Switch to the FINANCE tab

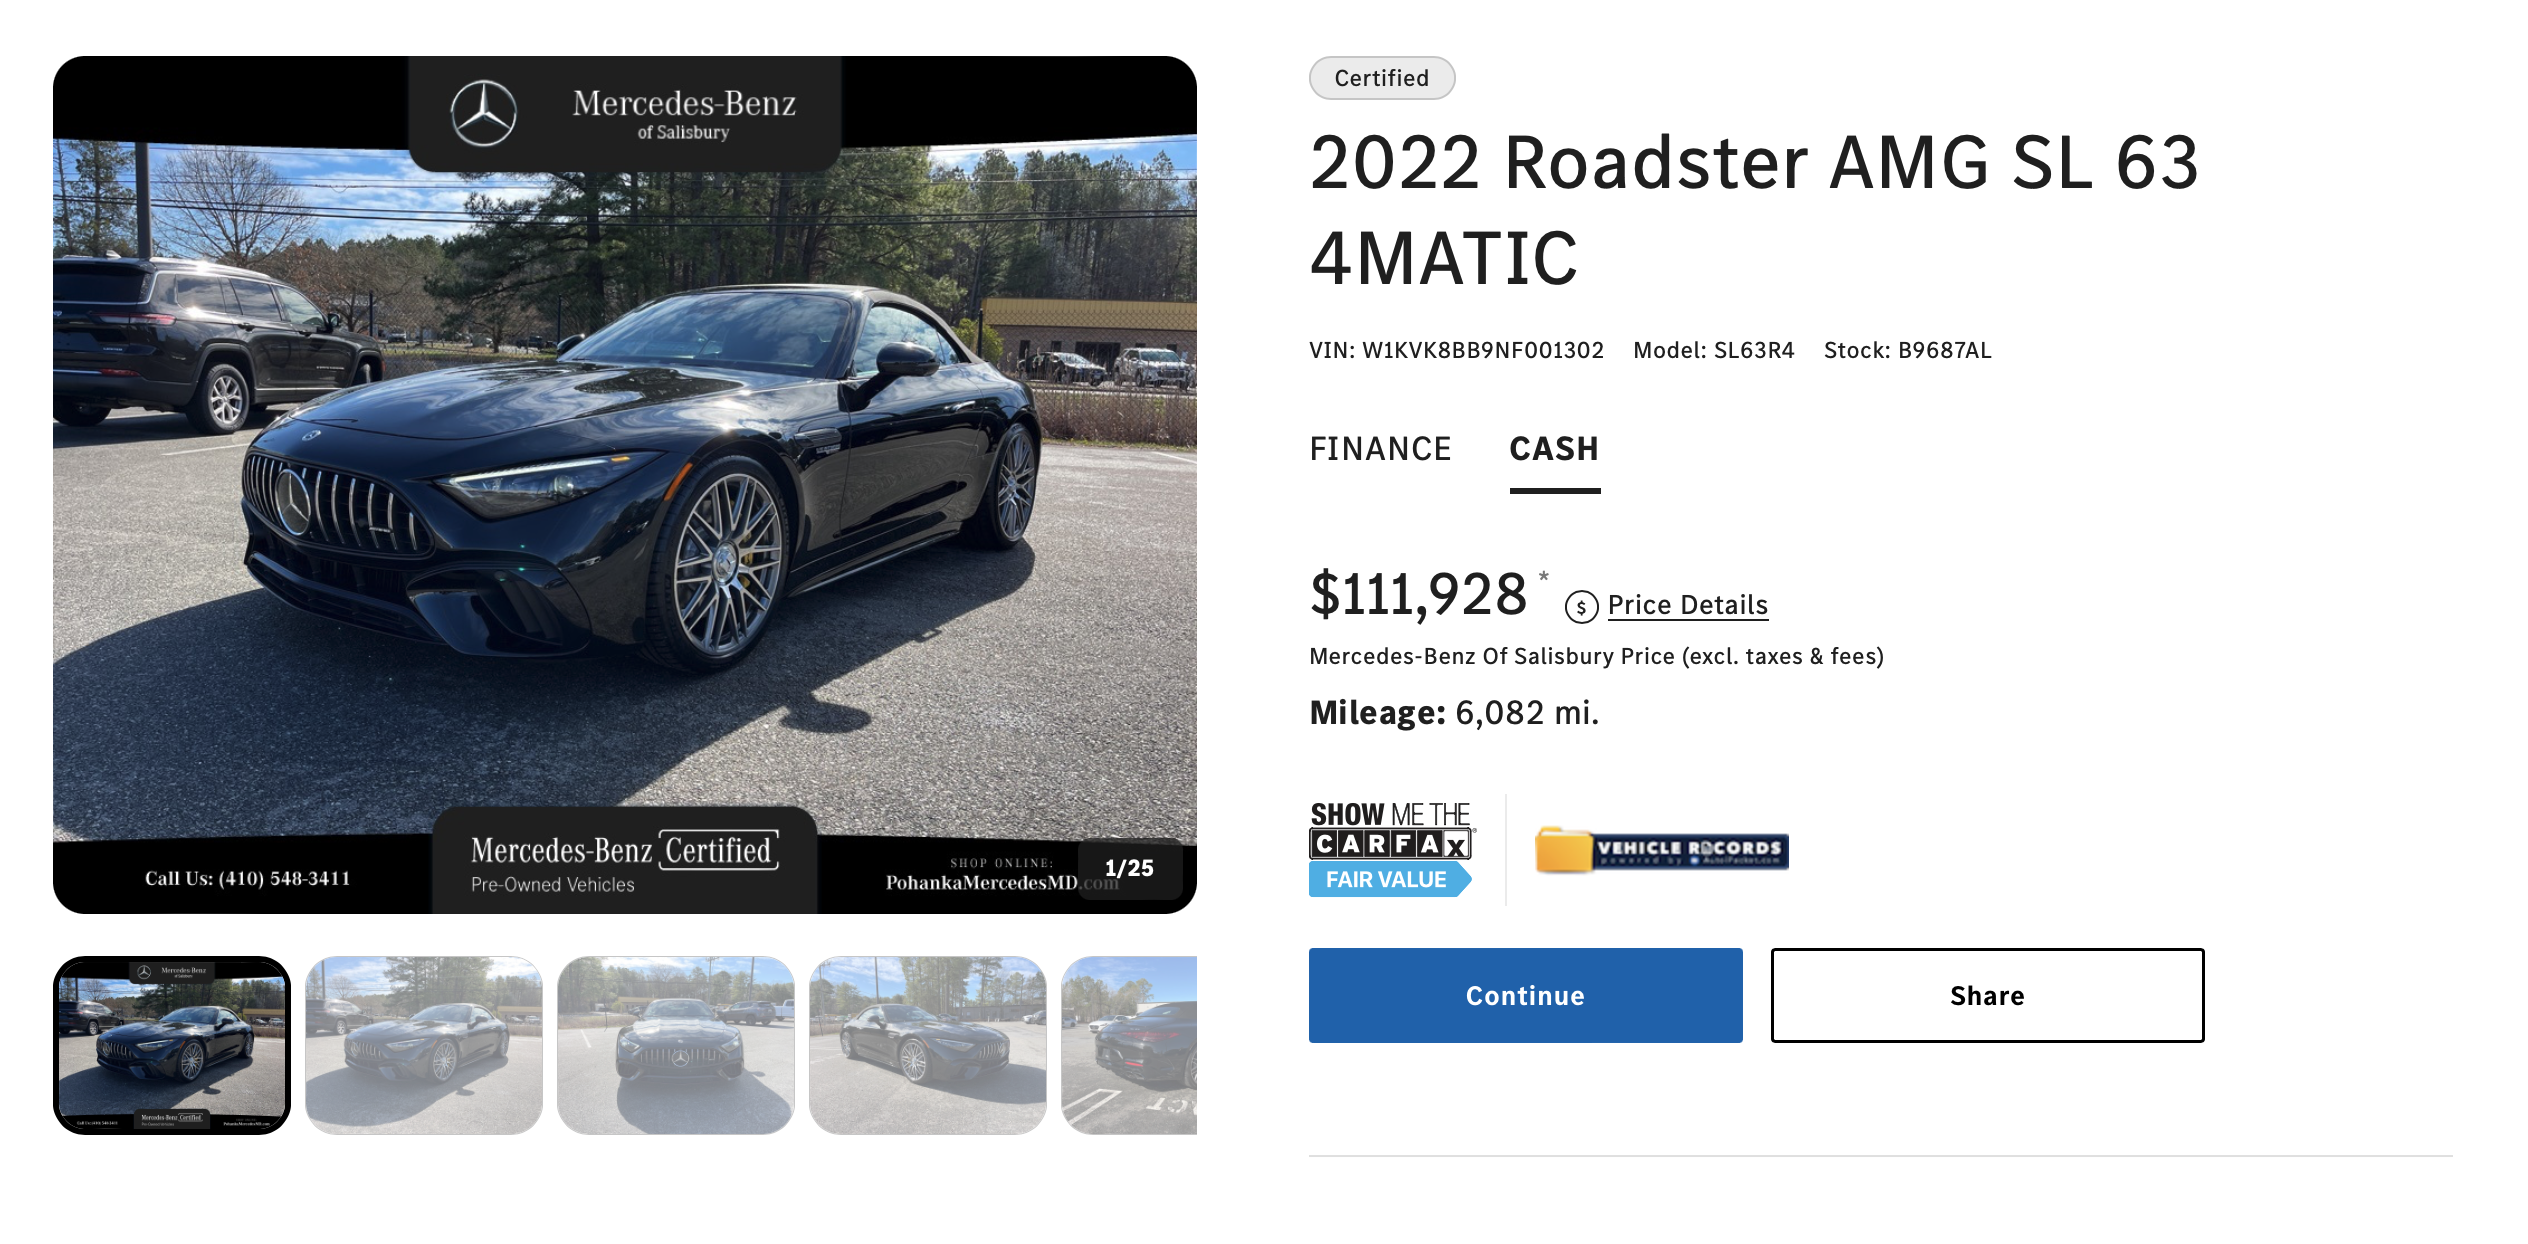click(x=1380, y=449)
